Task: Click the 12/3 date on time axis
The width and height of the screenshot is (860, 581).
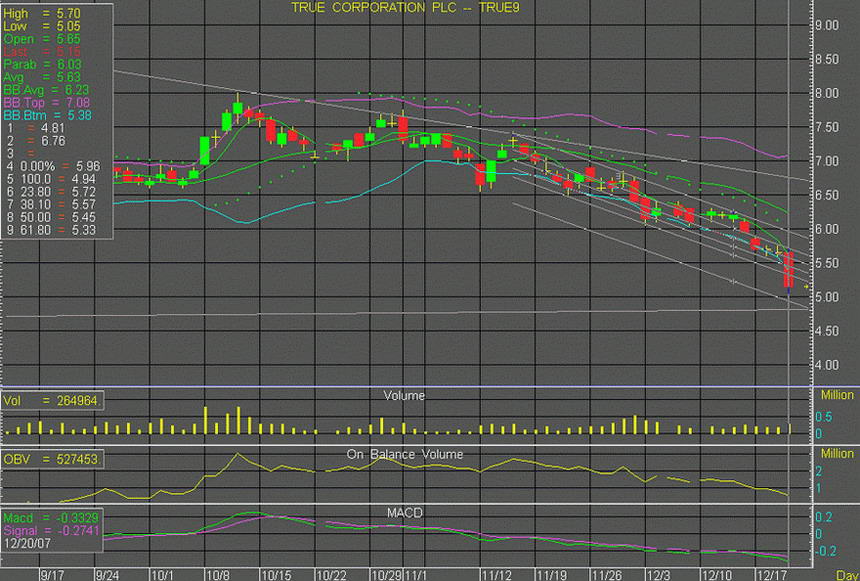Action: [658, 575]
